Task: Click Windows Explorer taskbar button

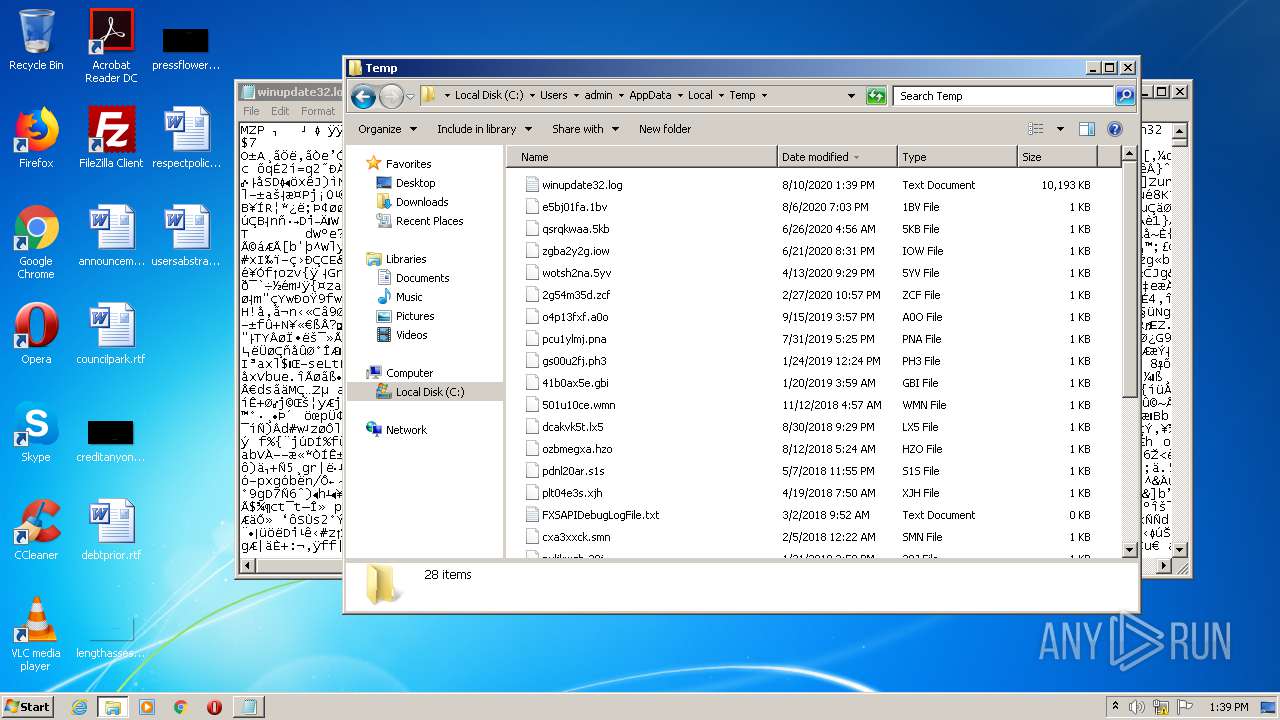Action: point(112,707)
